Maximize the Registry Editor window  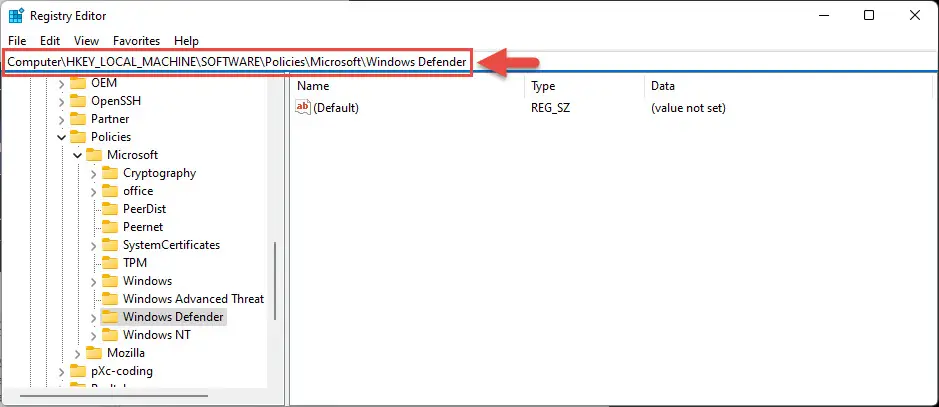tap(869, 16)
